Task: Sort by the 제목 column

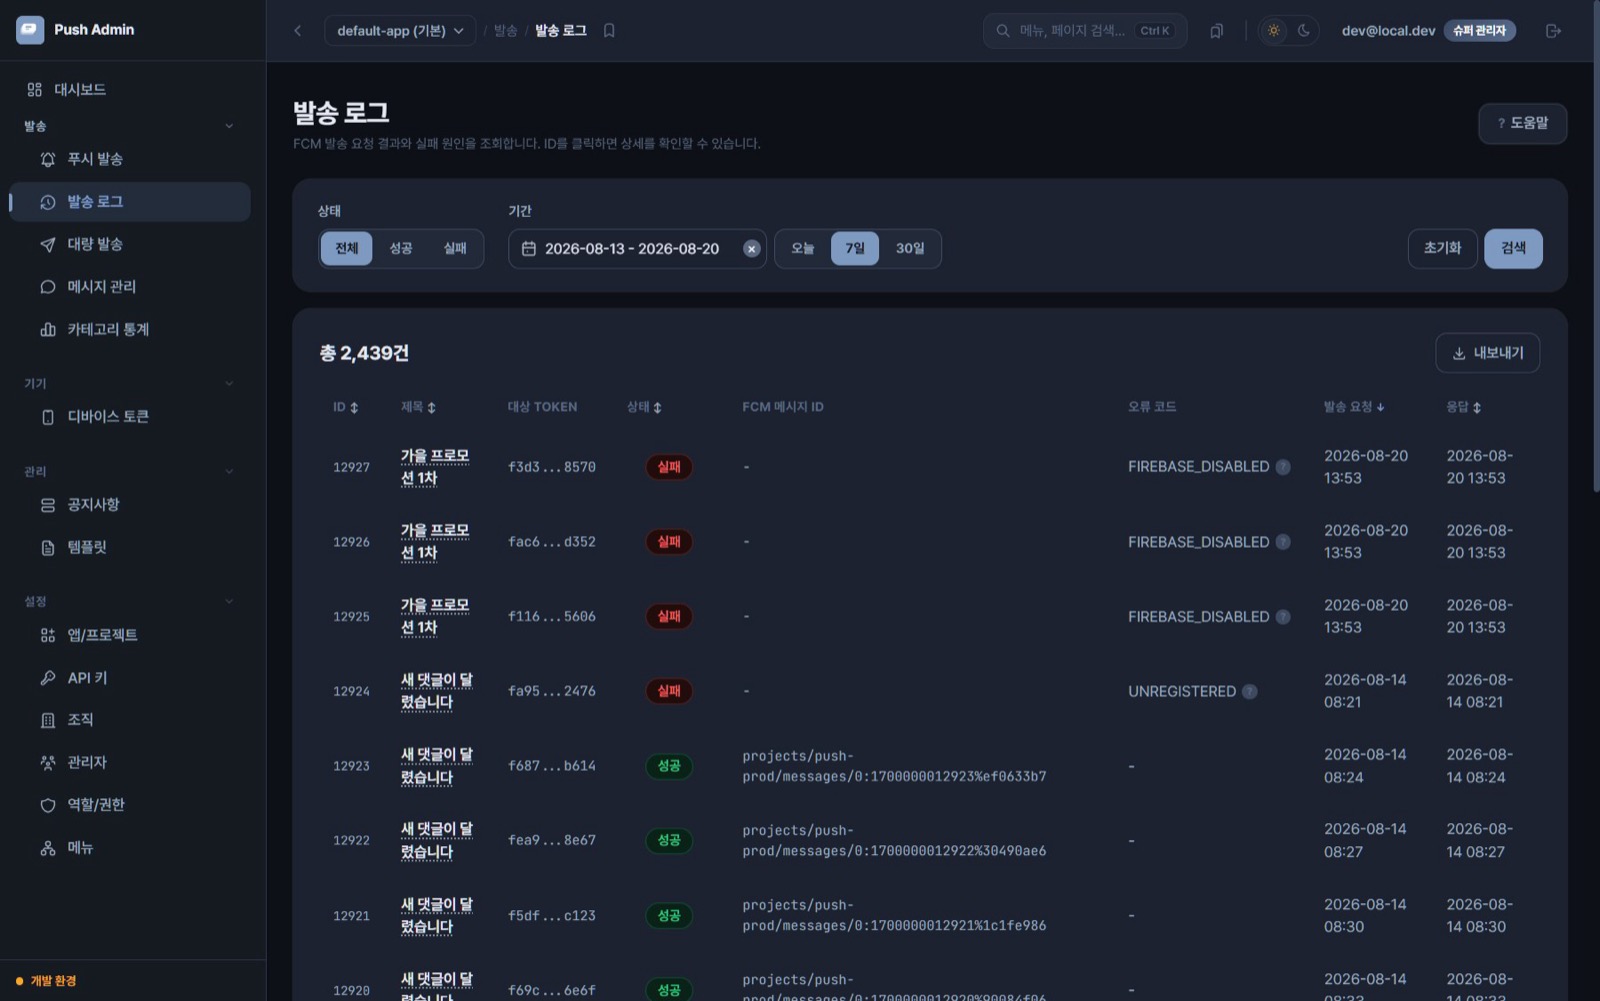Action: click(418, 407)
